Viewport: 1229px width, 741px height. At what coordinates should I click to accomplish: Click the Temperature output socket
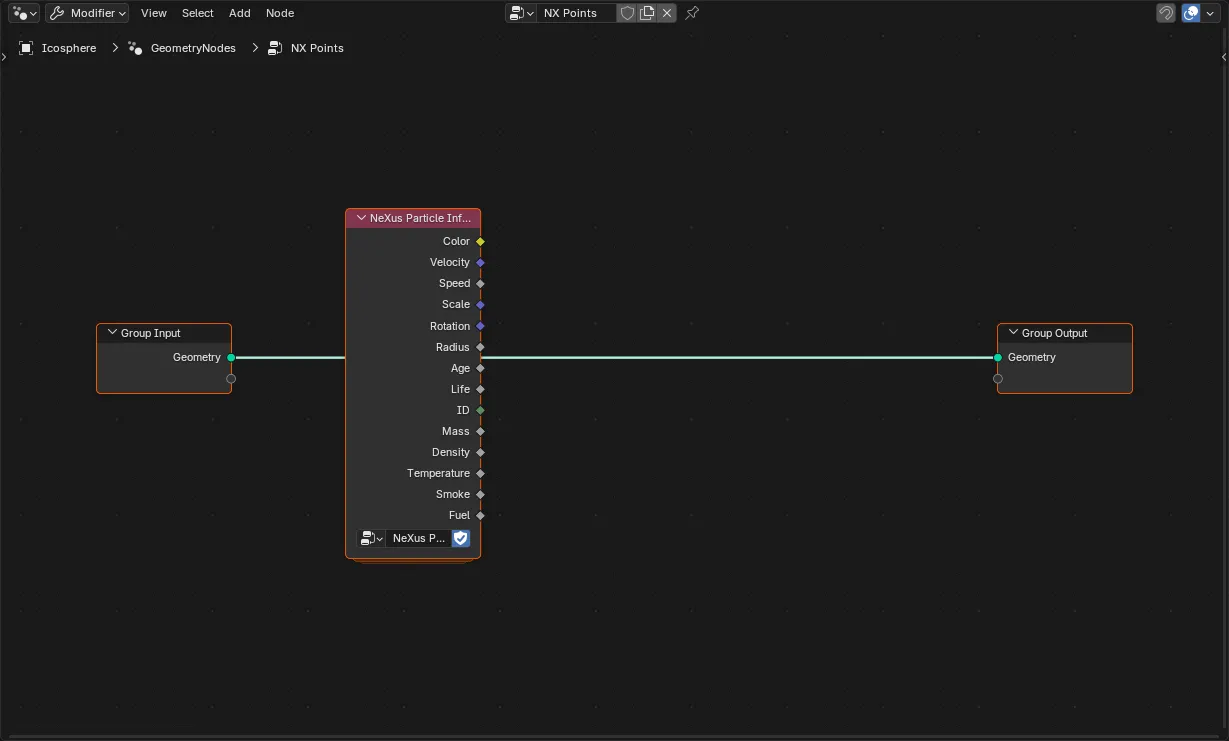[480, 473]
